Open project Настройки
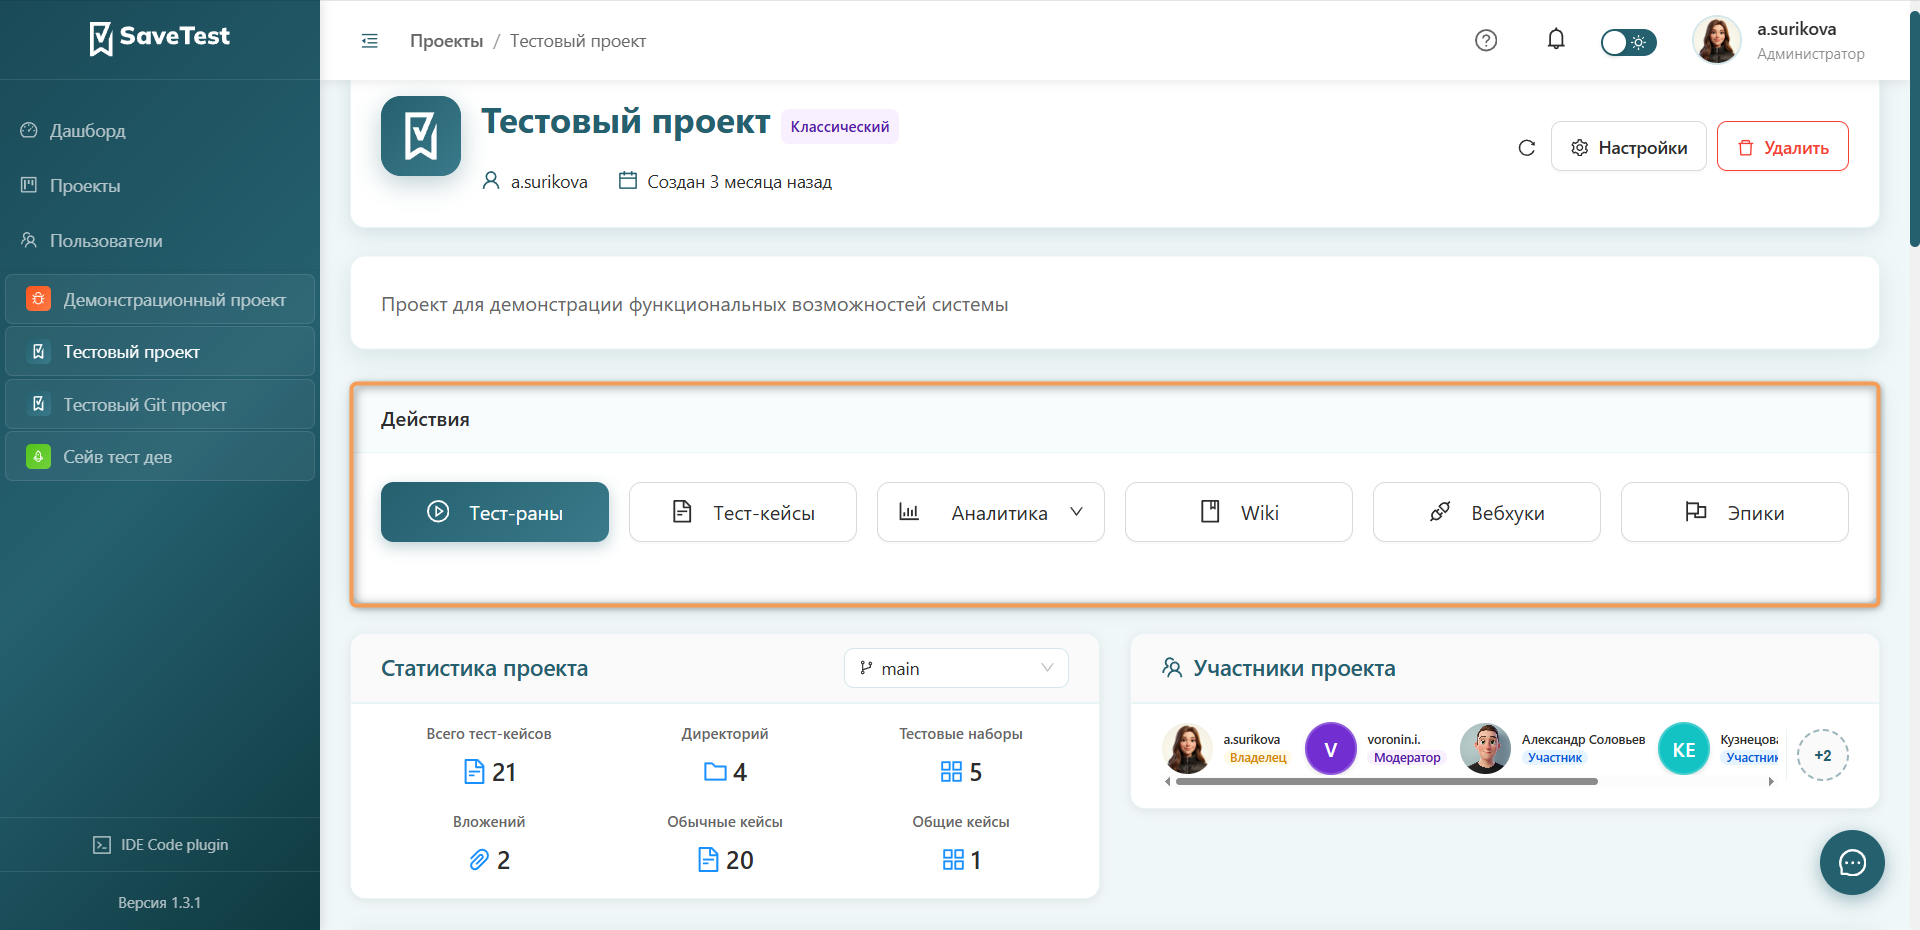 click(x=1629, y=147)
